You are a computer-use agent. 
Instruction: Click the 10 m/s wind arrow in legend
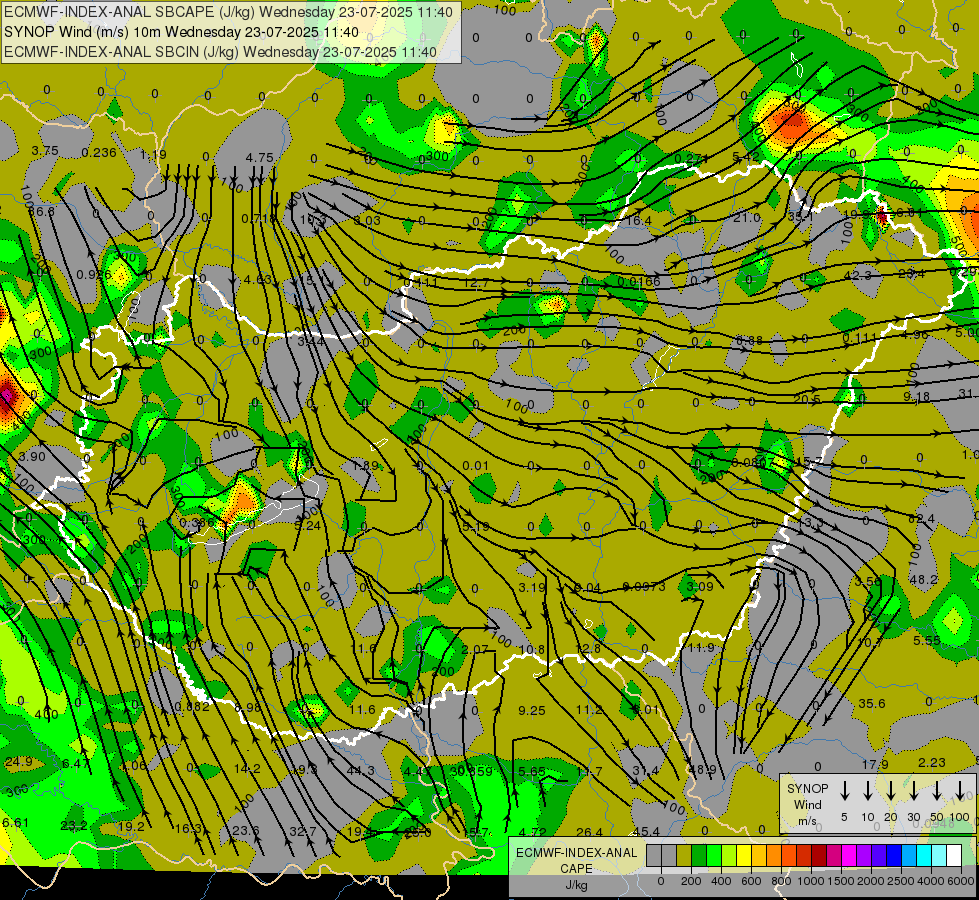coord(868,790)
